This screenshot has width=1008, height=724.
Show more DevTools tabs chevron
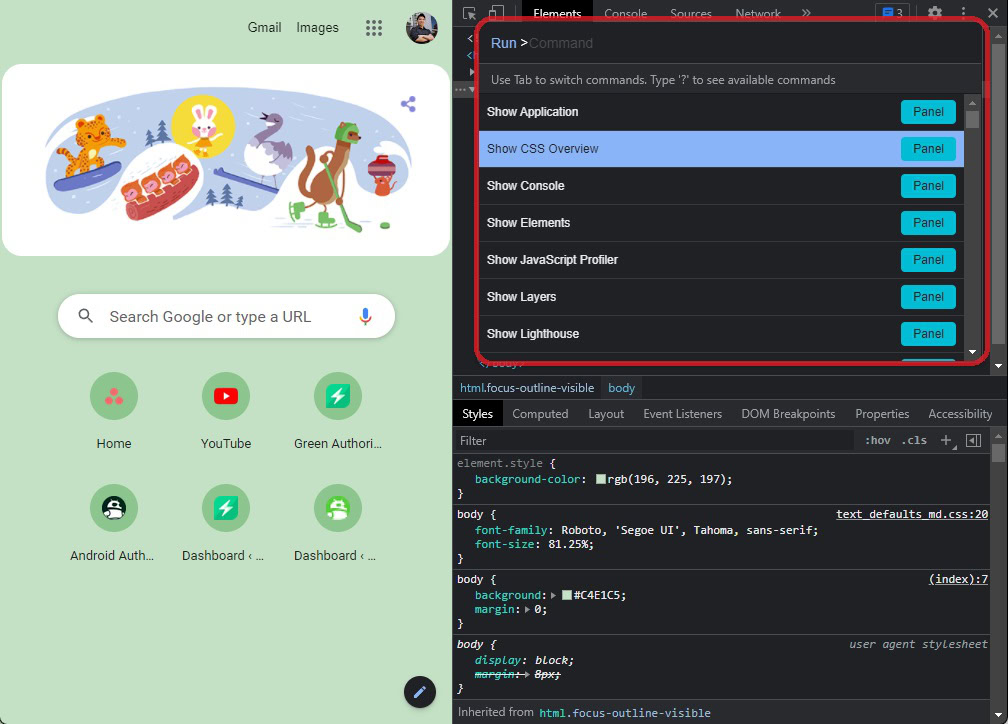(806, 13)
